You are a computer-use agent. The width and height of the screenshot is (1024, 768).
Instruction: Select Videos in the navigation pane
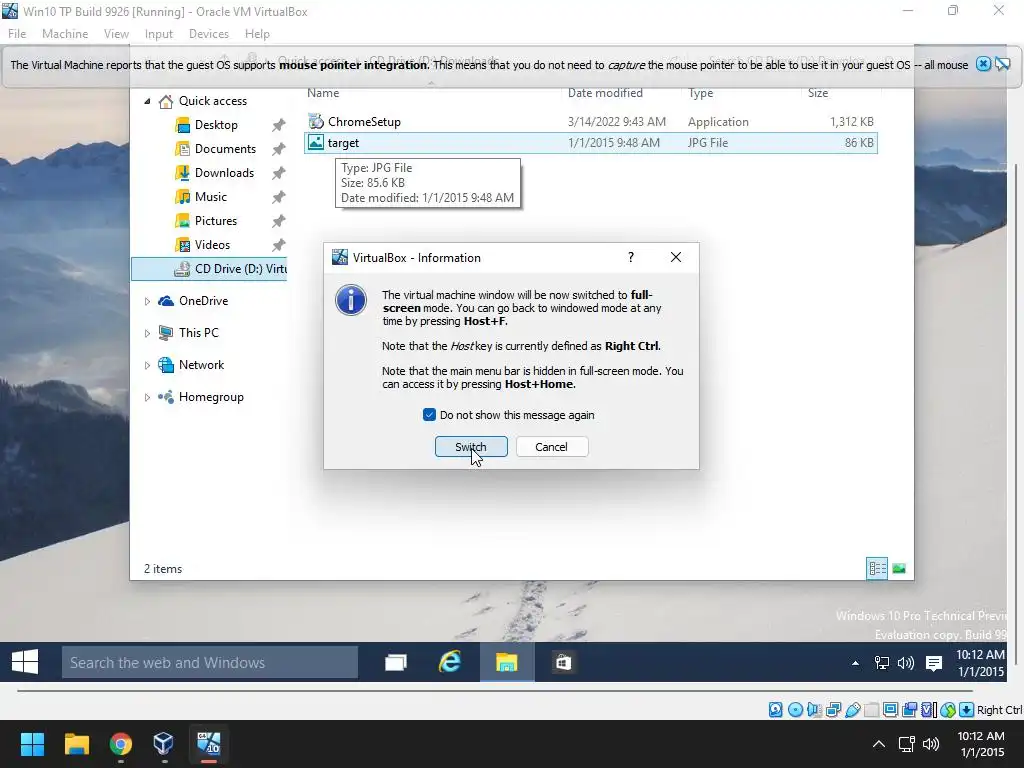click(x=212, y=245)
